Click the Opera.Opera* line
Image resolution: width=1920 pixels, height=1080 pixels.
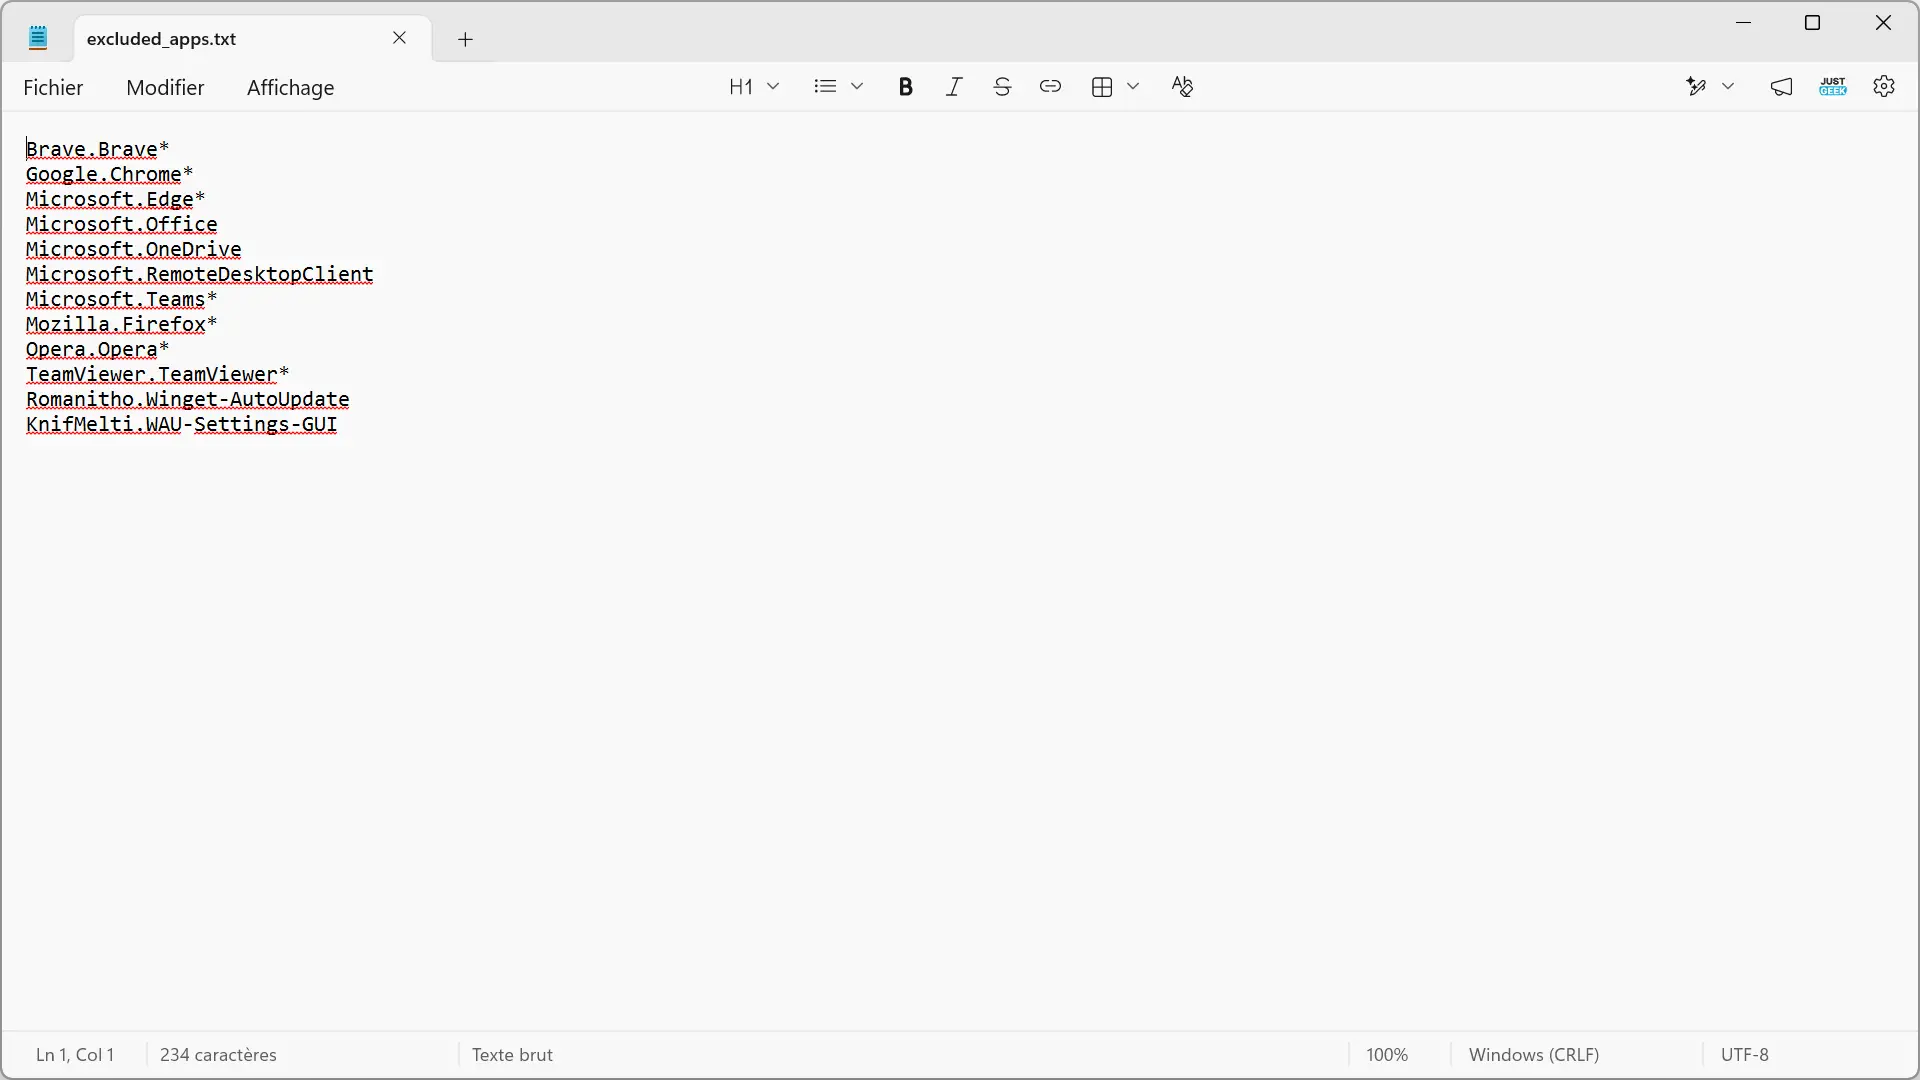point(97,349)
